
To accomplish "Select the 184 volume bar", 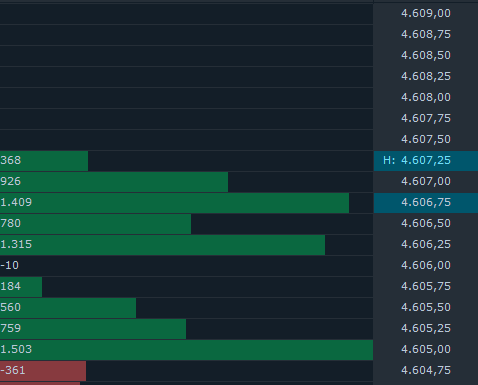I will click(21, 287).
